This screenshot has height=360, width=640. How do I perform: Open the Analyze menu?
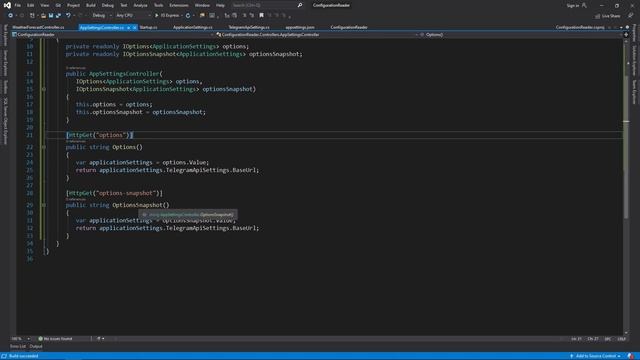(x=140, y=5)
